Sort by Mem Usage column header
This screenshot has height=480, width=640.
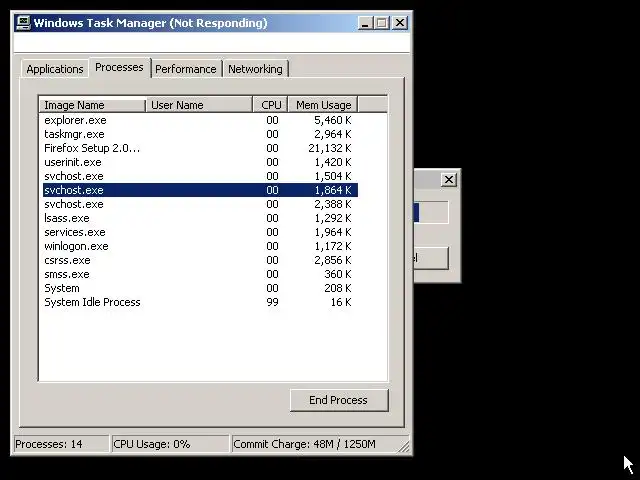coord(323,105)
